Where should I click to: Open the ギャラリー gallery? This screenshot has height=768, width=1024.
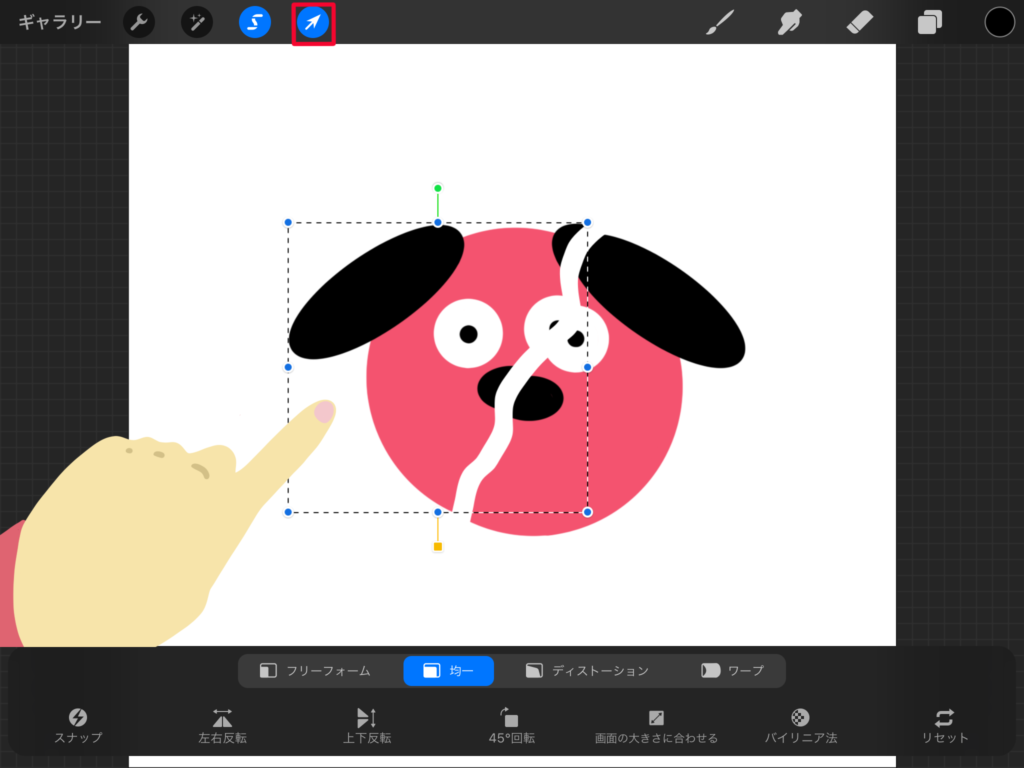pyautogui.click(x=59, y=22)
